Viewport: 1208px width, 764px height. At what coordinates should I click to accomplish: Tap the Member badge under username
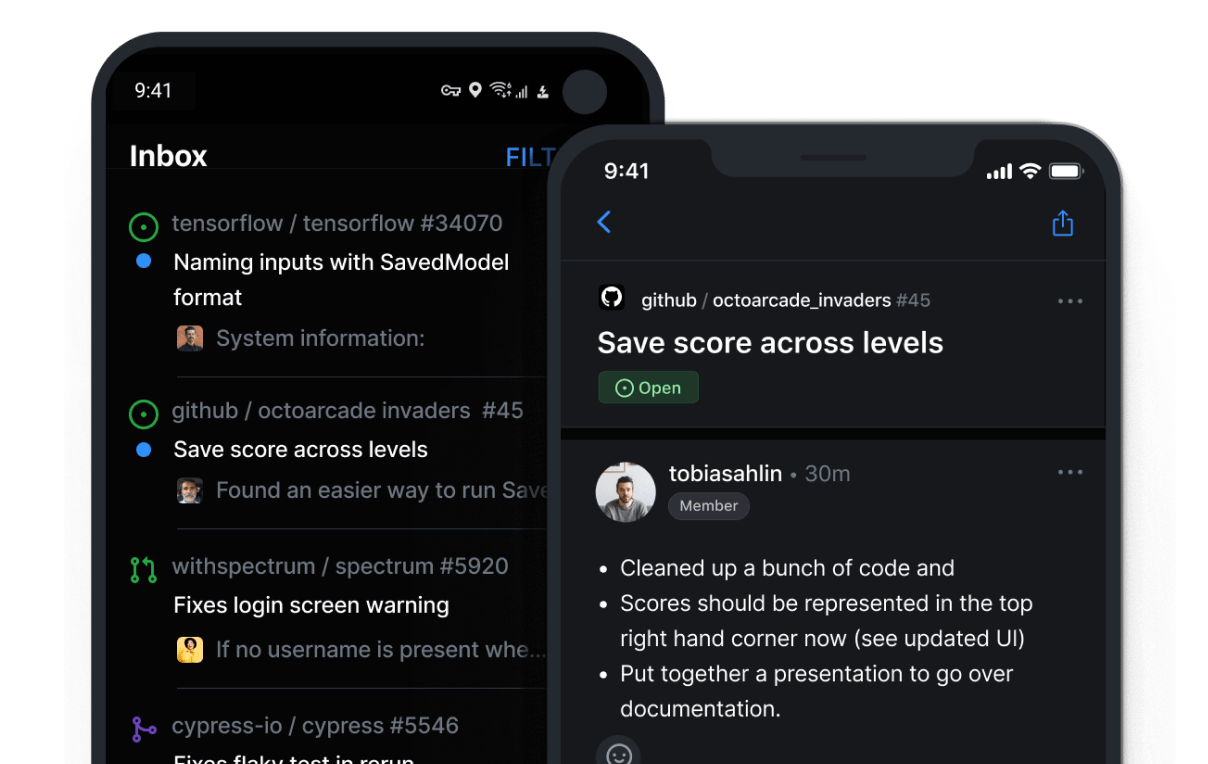pos(708,506)
